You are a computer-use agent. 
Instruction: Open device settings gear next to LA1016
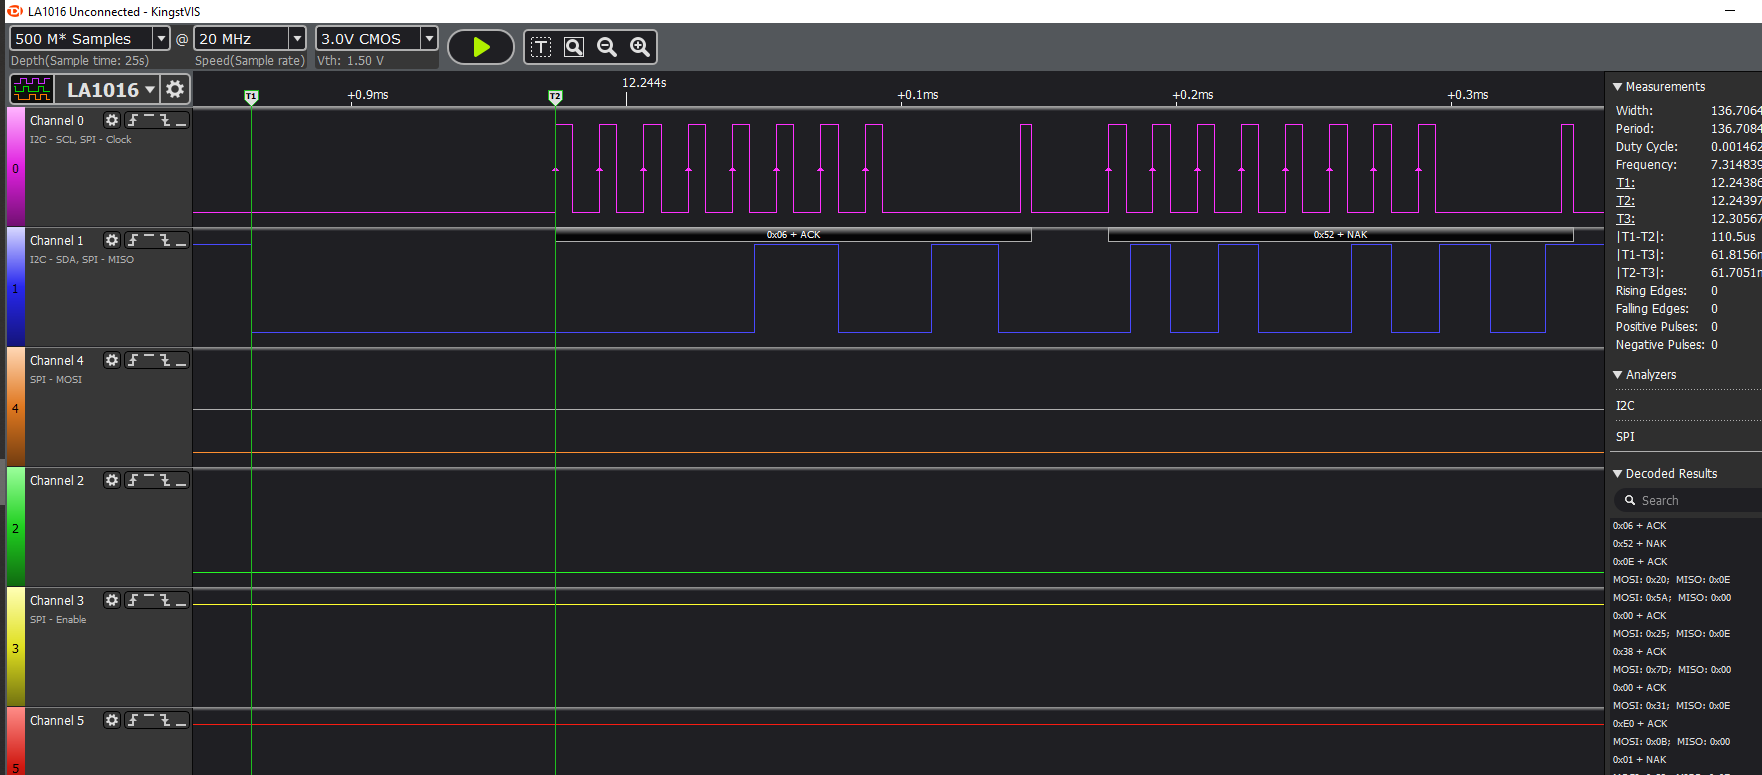coord(175,89)
